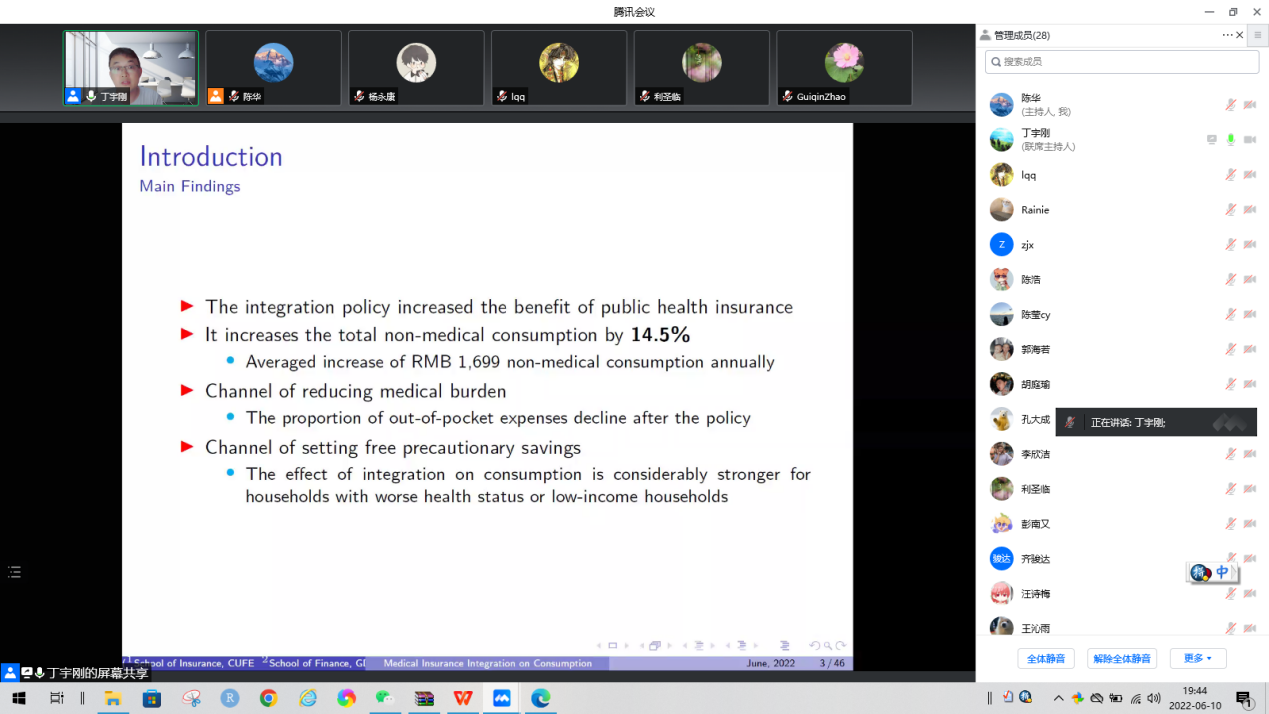Viewport: 1269px width, 714px height.
Task: Click 丁宇刚's screen sharing indicator icon
Action: tap(1212, 140)
